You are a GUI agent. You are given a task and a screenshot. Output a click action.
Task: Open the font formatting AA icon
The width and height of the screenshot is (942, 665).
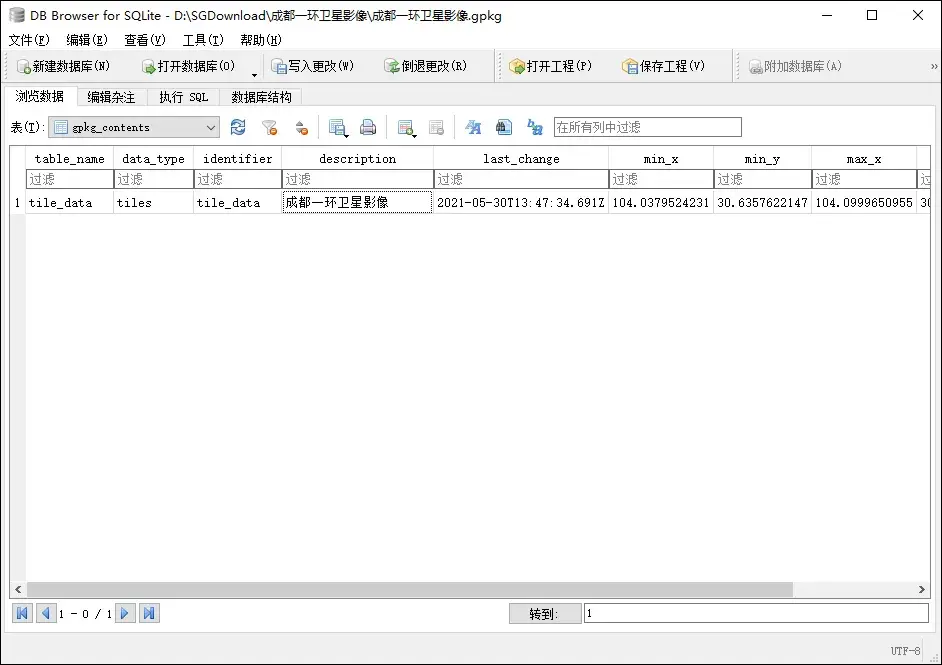pyautogui.click(x=473, y=127)
